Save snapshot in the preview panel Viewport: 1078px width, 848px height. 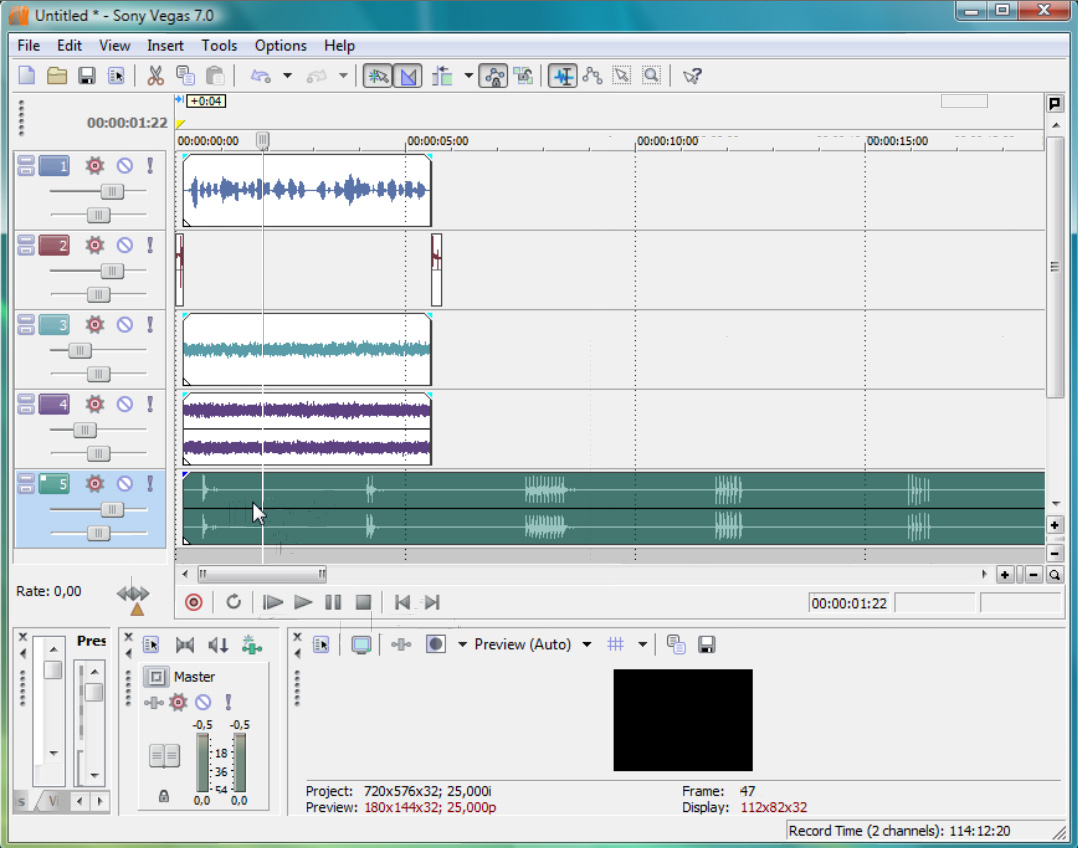point(706,645)
